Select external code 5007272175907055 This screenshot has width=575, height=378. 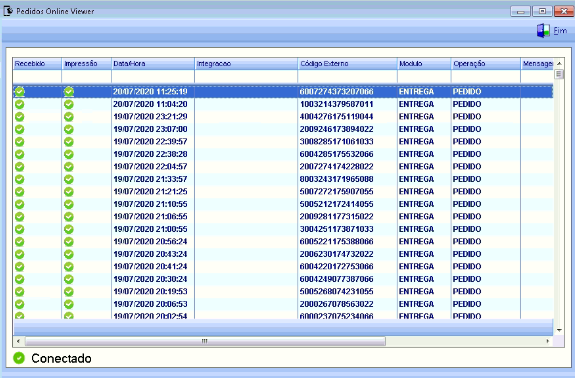click(336, 191)
